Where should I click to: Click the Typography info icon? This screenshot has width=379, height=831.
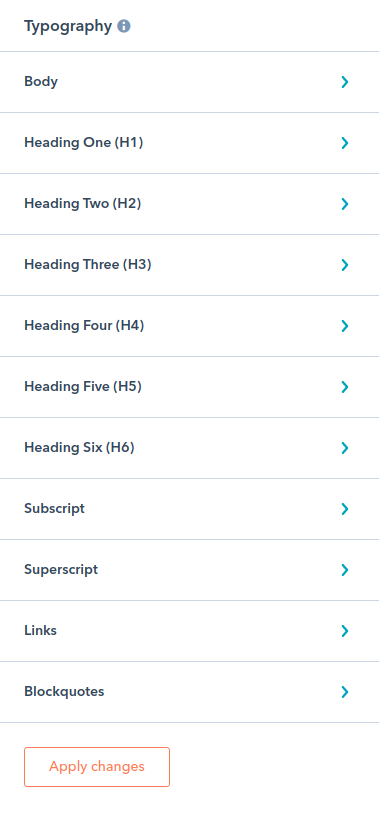coord(124,26)
